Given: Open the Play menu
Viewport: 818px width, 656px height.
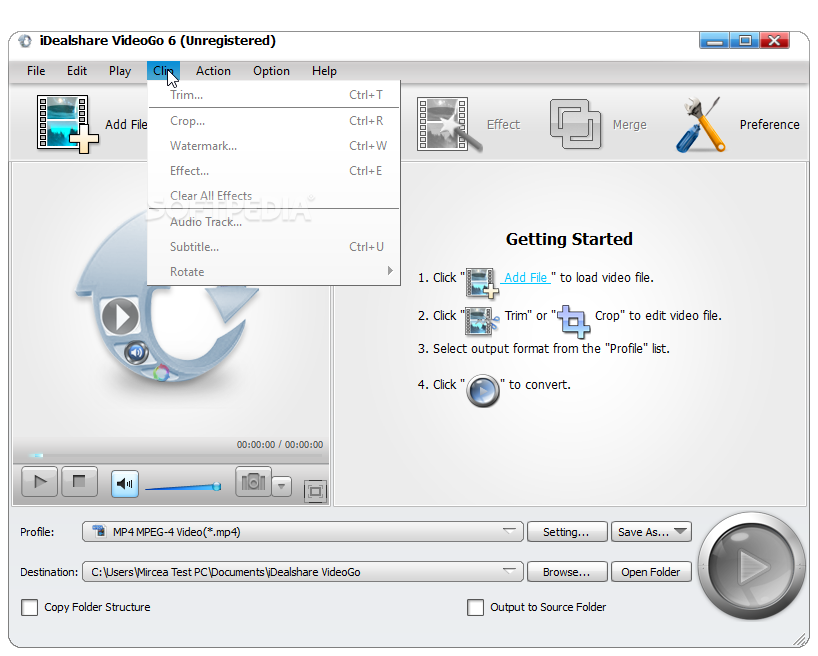Looking at the screenshot, I should click(119, 71).
